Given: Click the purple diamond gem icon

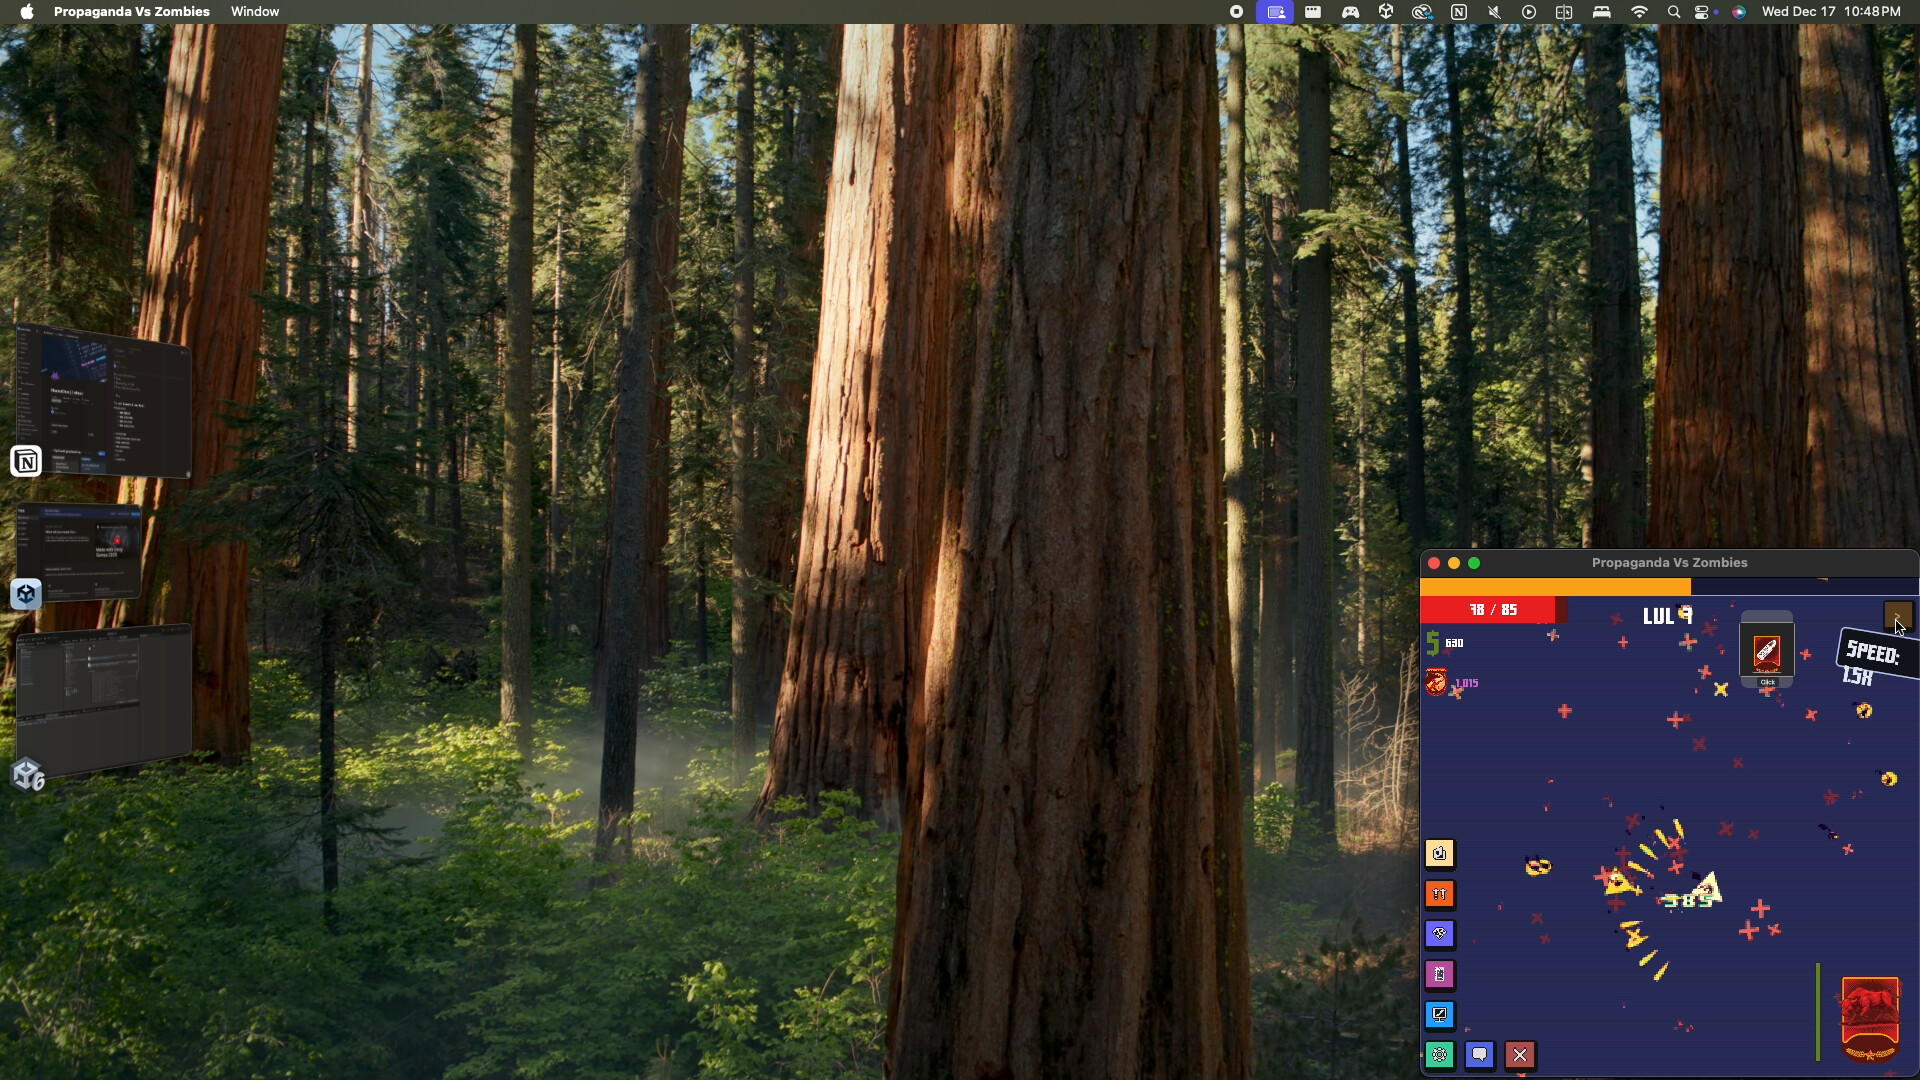Looking at the screenshot, I should click(1440, 934).
